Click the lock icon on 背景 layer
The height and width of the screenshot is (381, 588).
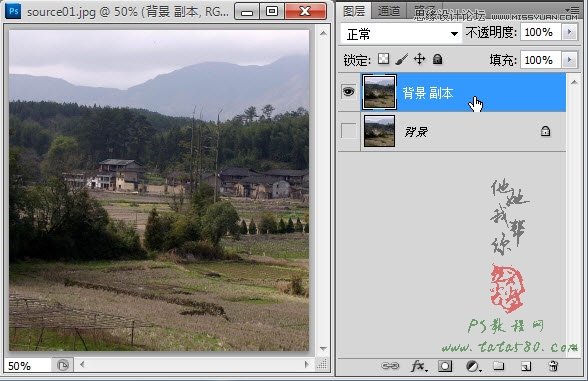[545, 131]
